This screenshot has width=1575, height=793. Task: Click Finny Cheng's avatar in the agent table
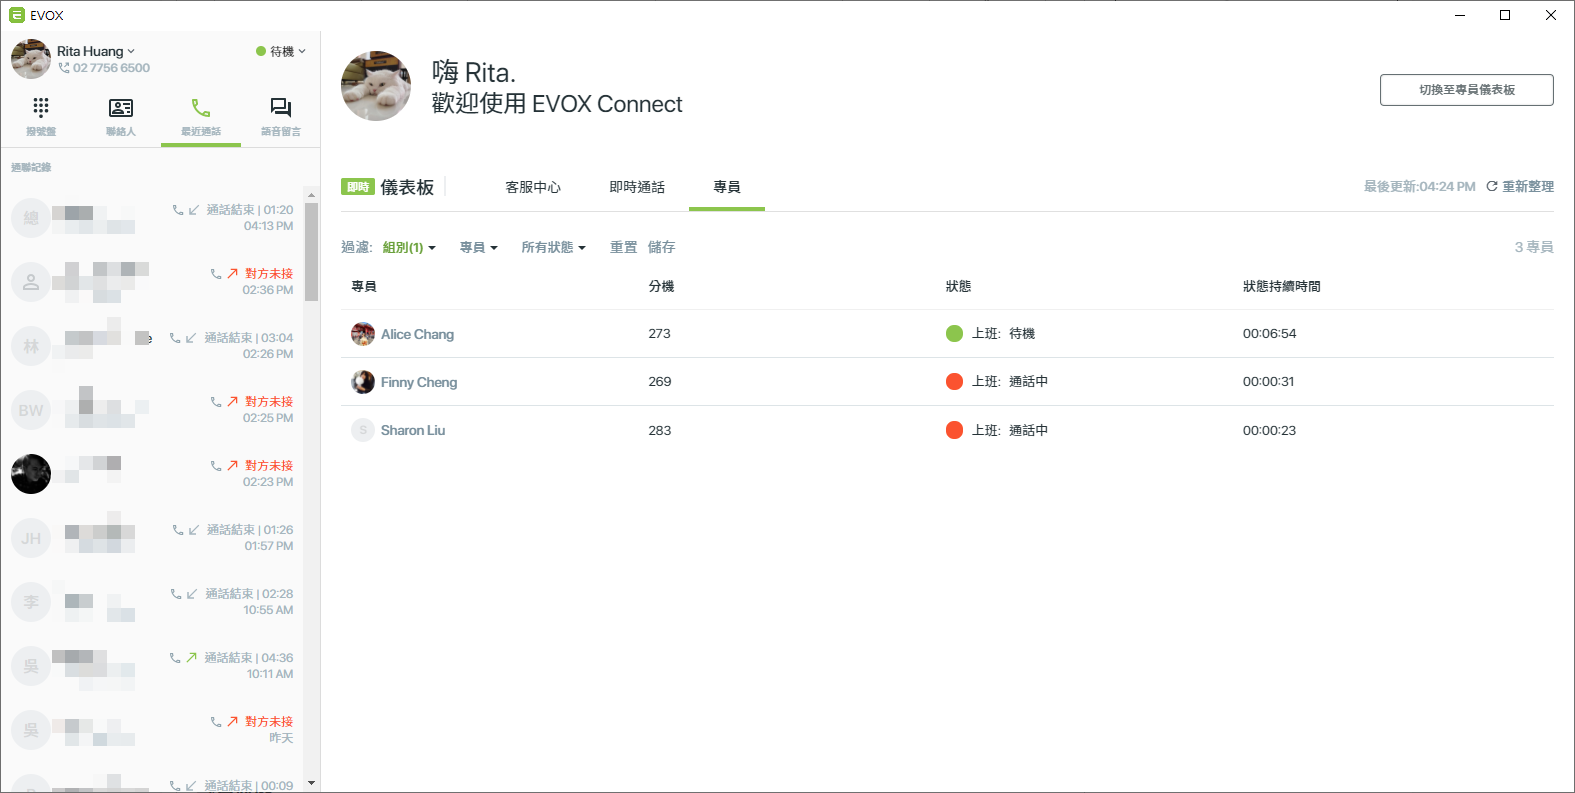click(363, 382)
